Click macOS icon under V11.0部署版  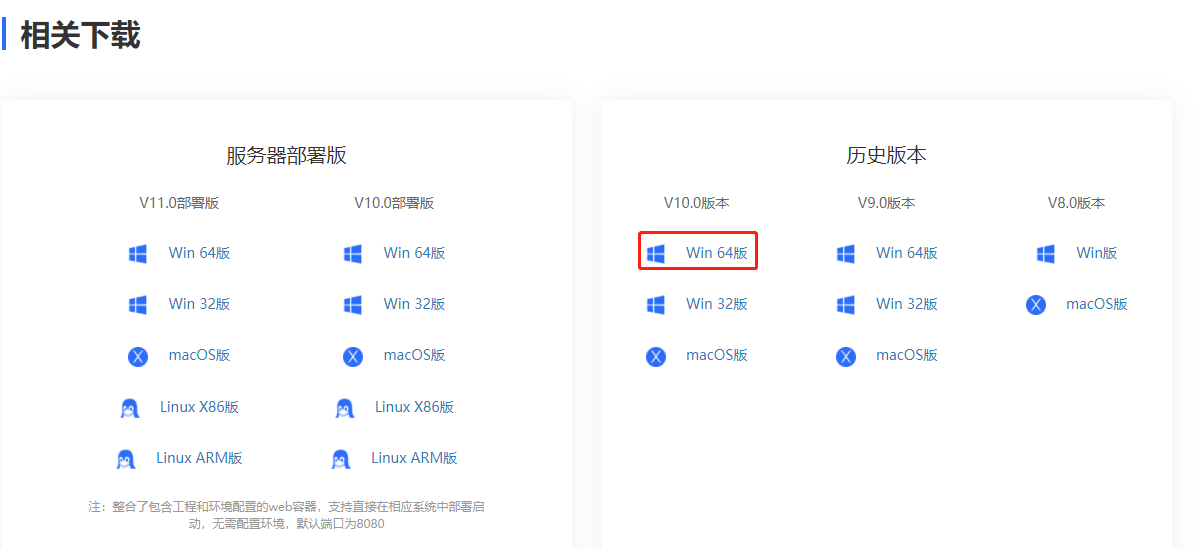pos(138,356)
